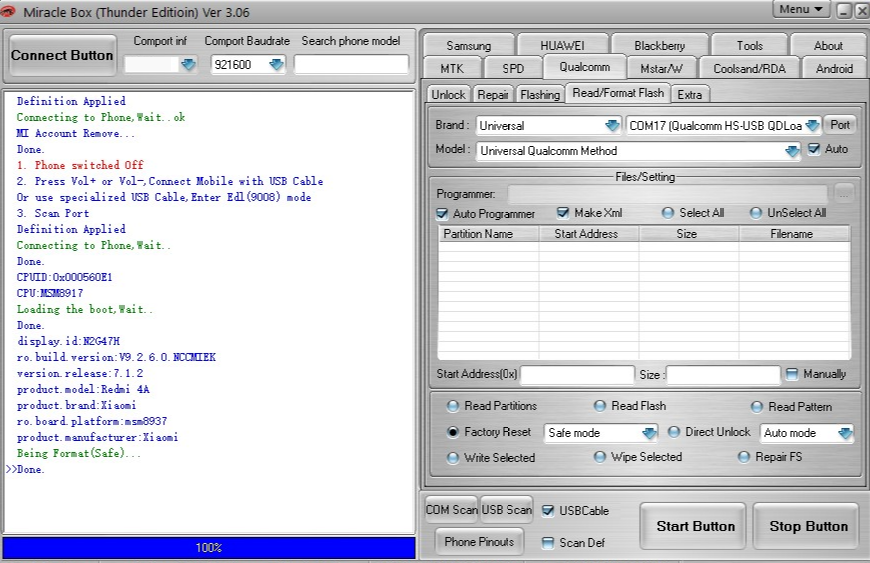Open the Repair sub-tab
This screenshot has height=563, width=870.
point(493,95)
